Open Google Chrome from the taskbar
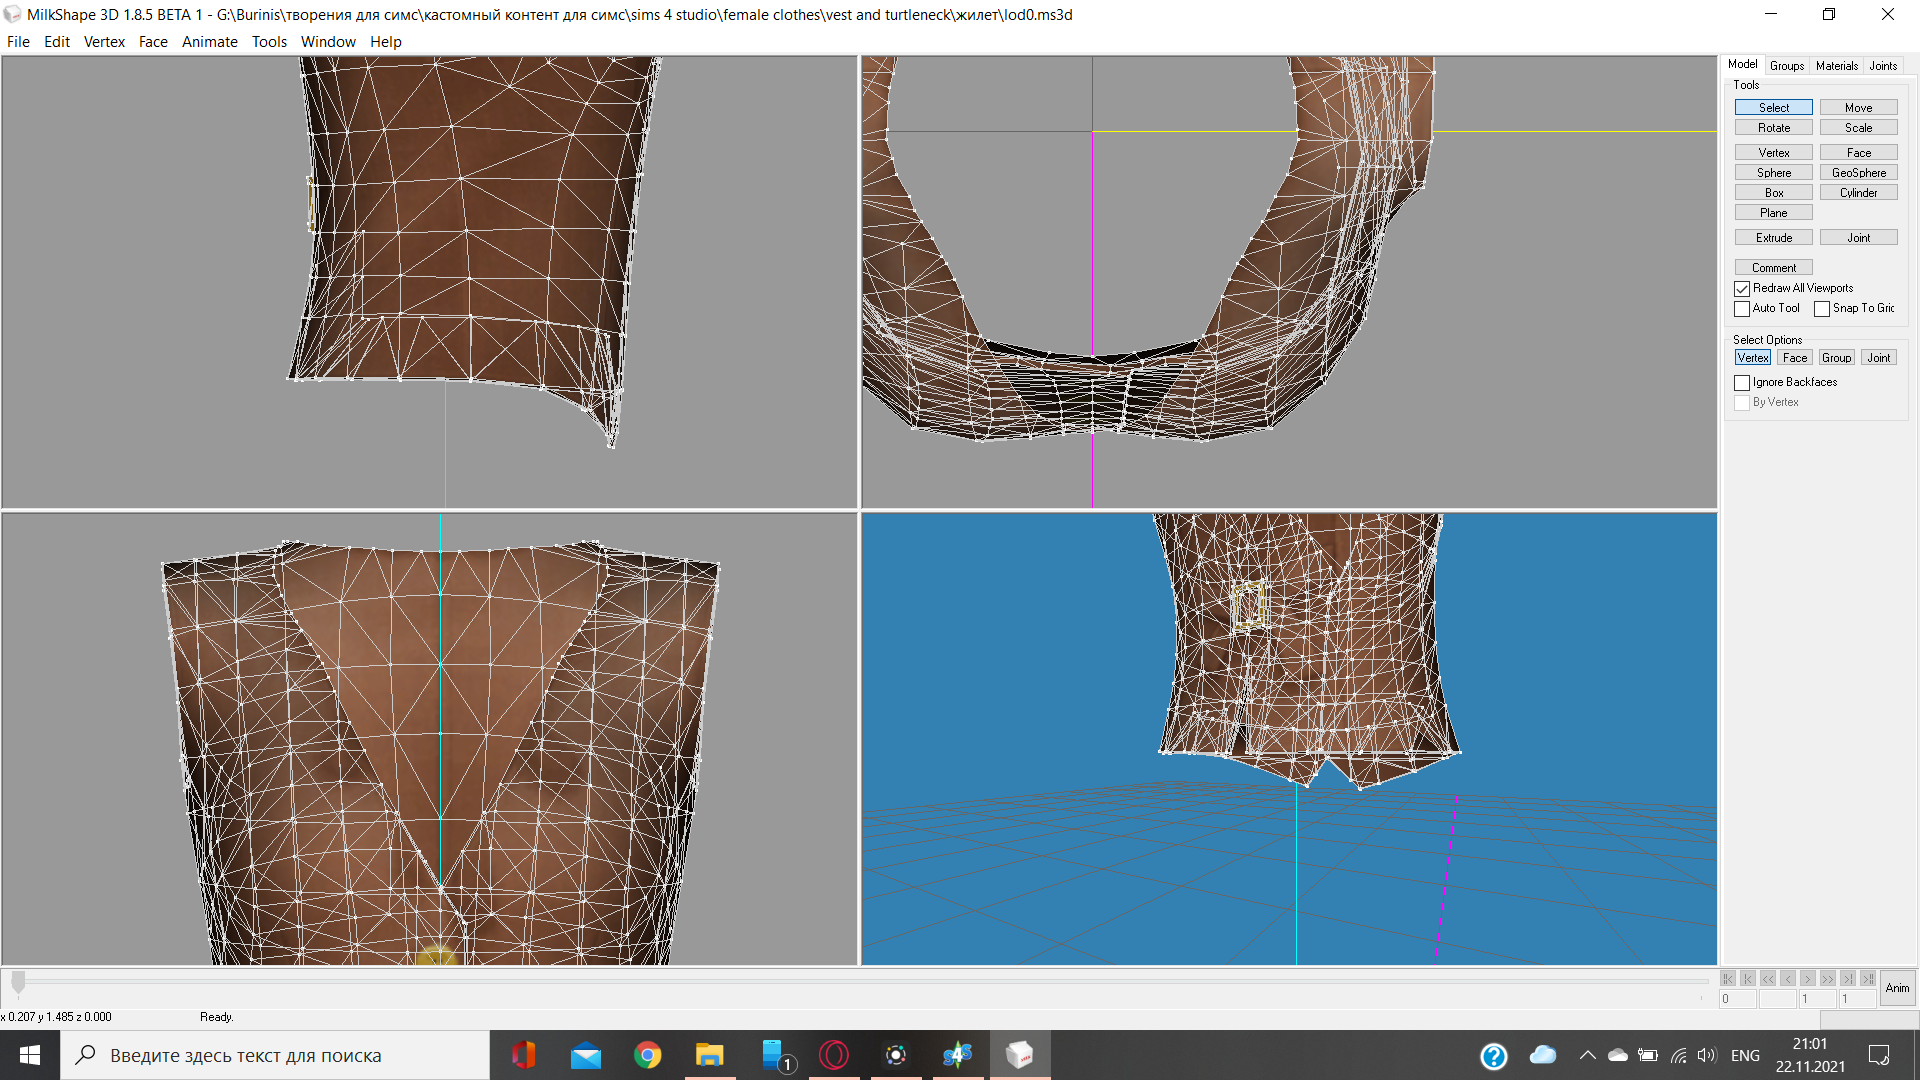The height and width of the screenshot is (1080, 1920). 647,1055
